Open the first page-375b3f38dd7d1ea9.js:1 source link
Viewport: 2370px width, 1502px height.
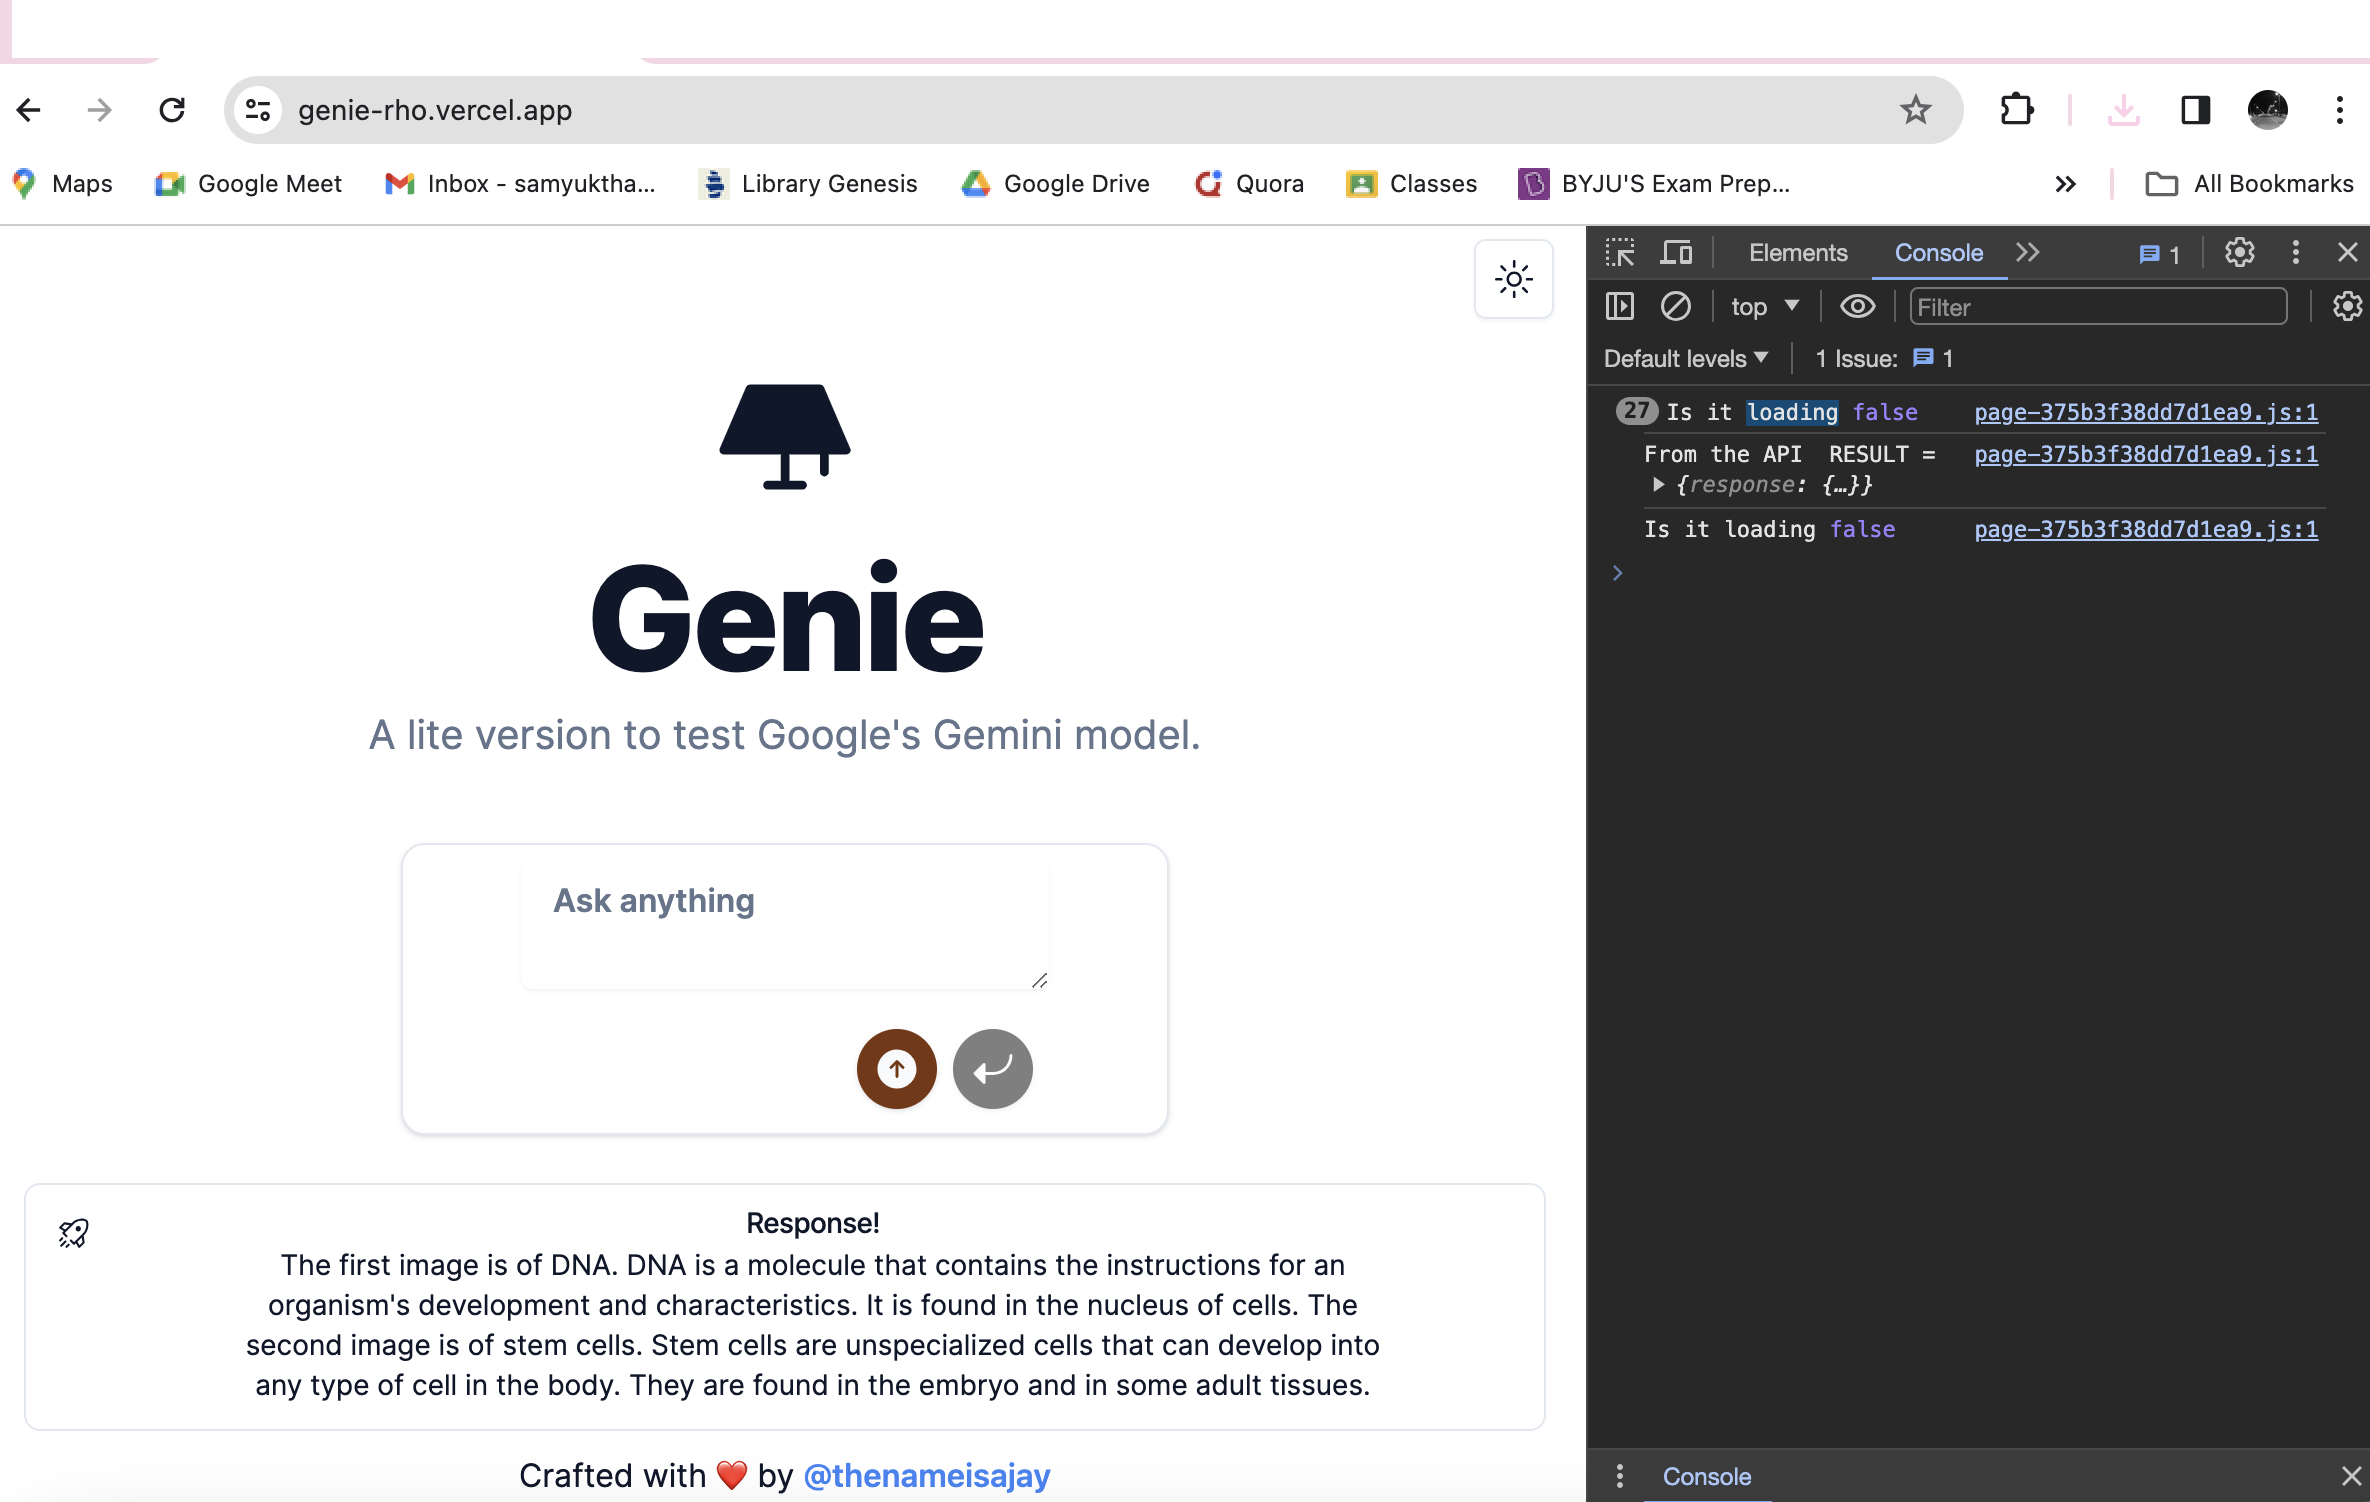[2145, 412]
